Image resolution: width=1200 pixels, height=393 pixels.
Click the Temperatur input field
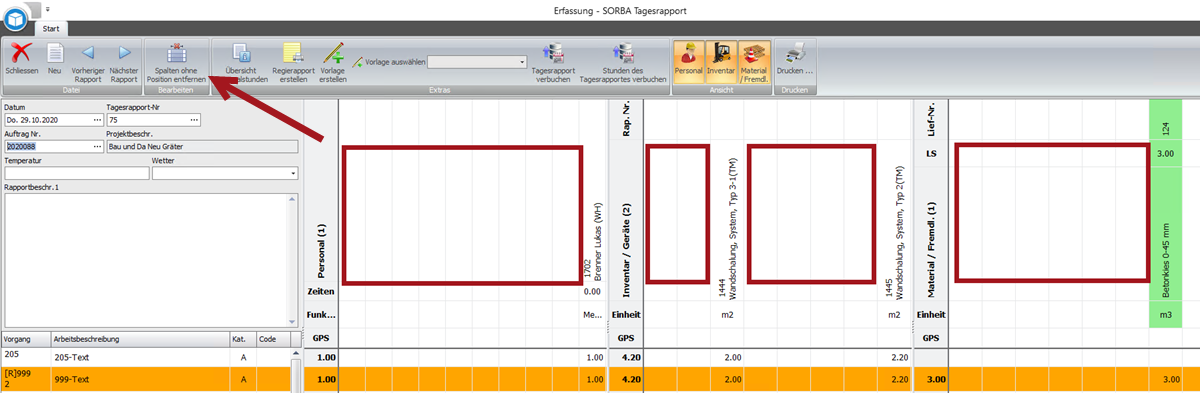(76, 174)
